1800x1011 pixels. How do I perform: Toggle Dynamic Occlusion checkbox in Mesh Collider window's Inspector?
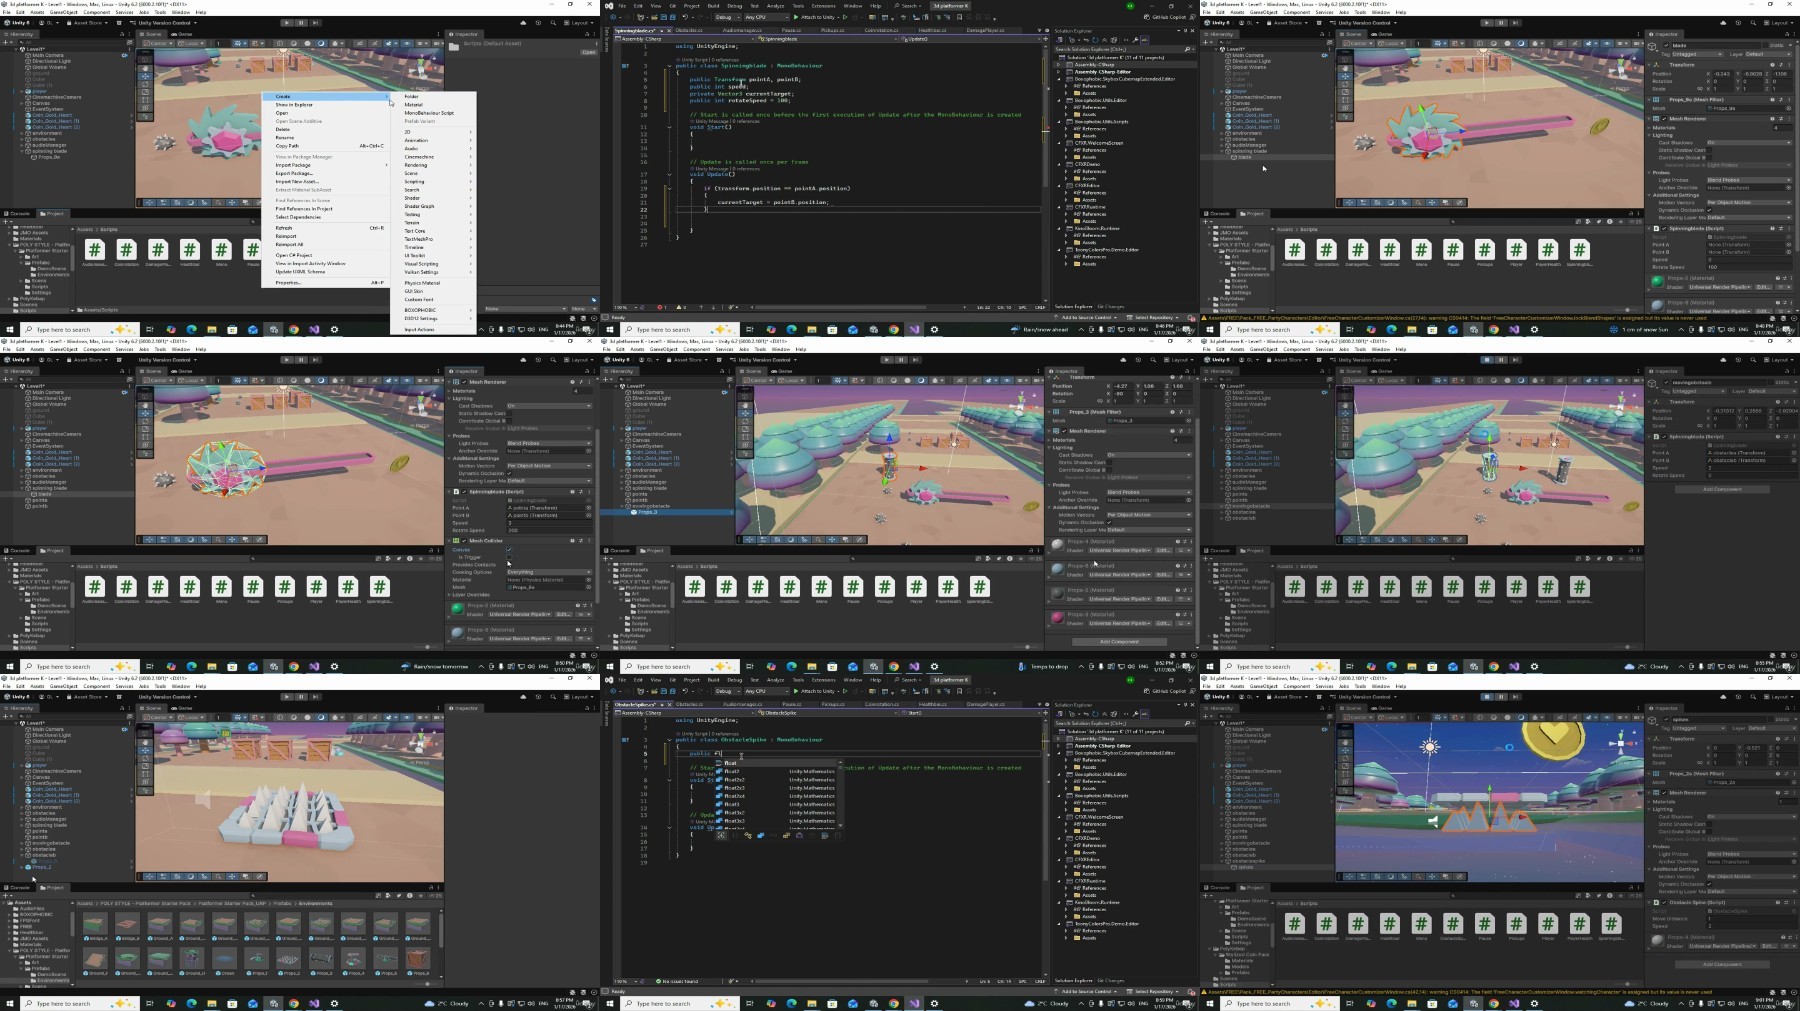coord(509,473)
